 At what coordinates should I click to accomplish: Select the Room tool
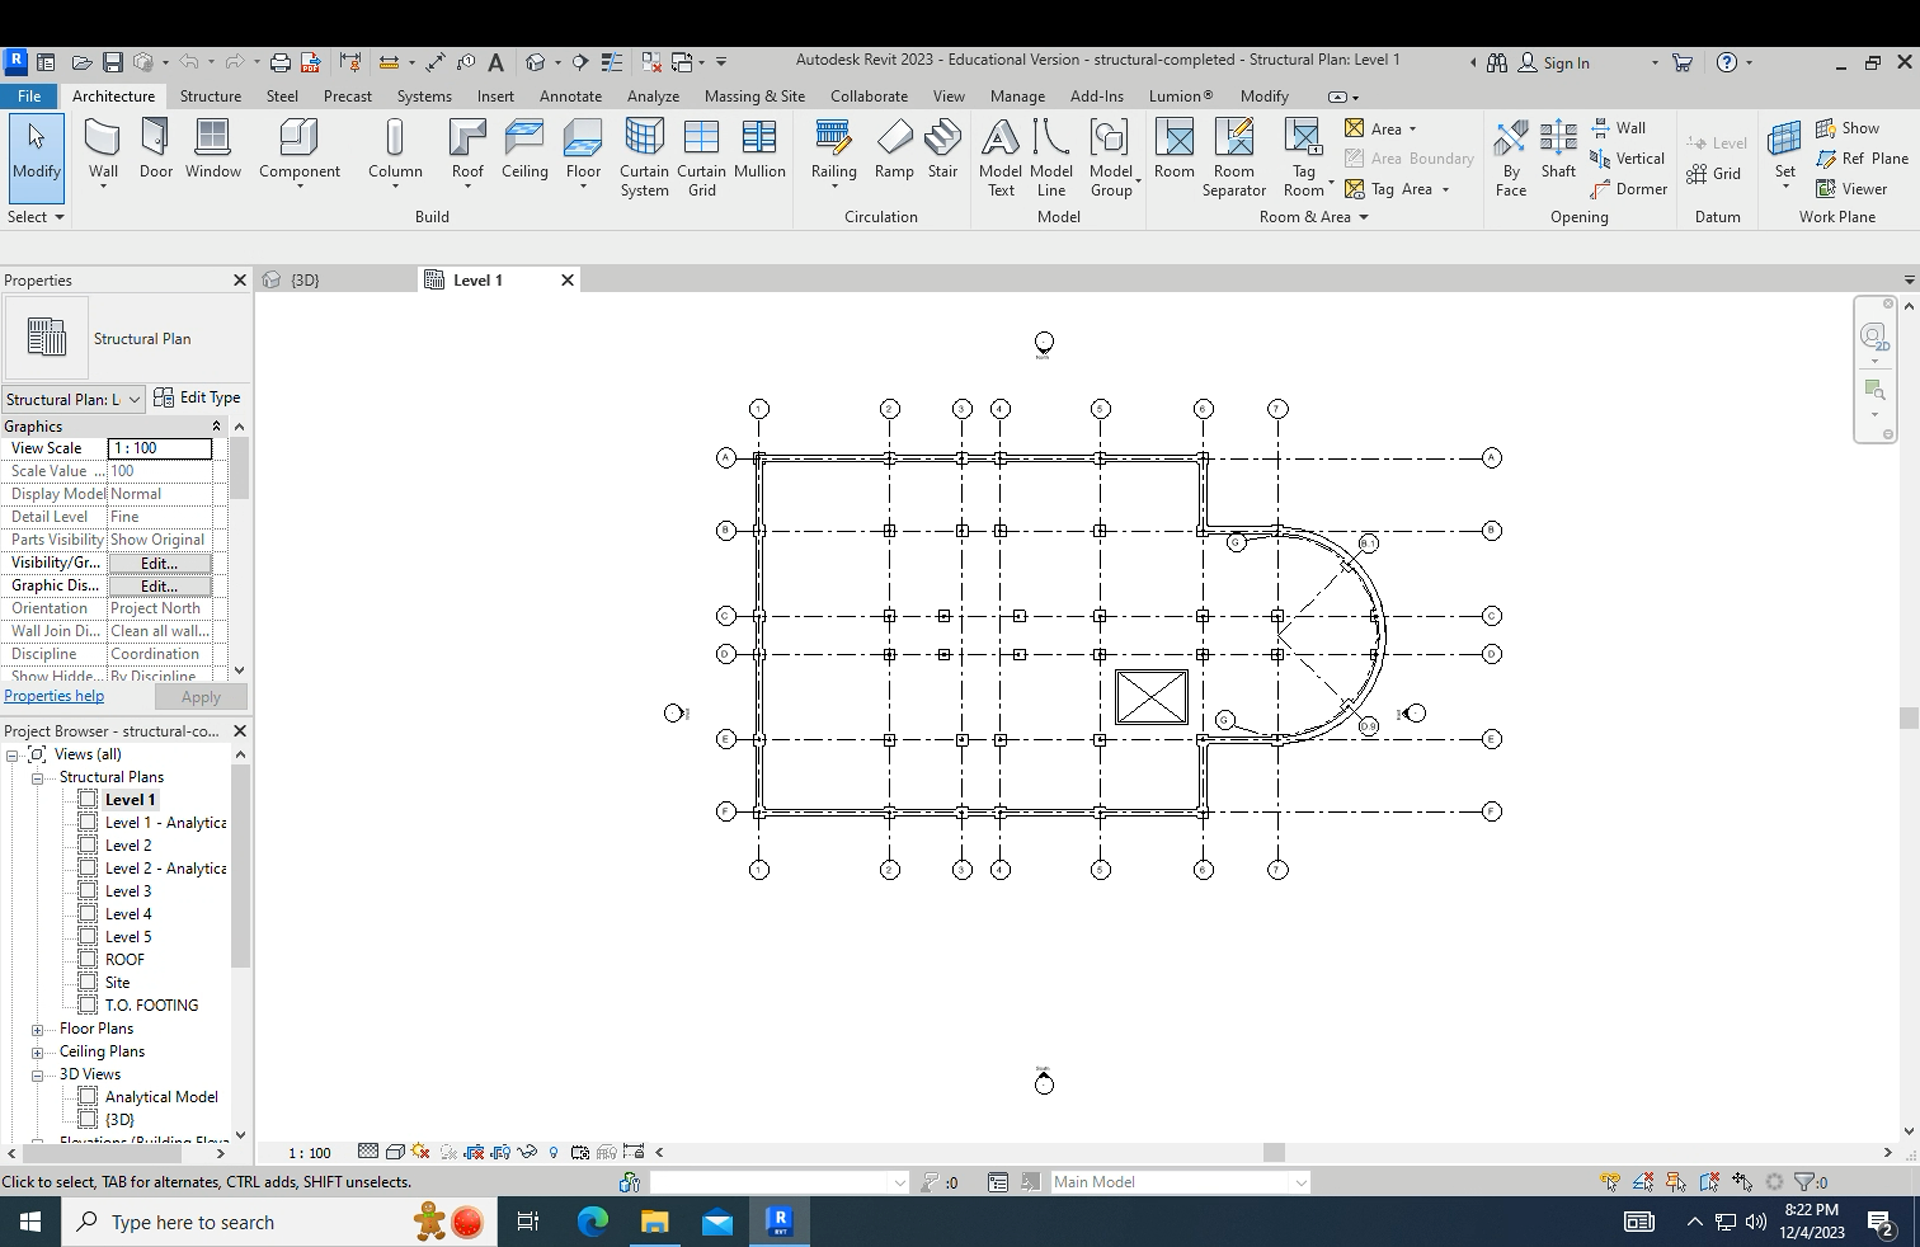point(1174,150)
